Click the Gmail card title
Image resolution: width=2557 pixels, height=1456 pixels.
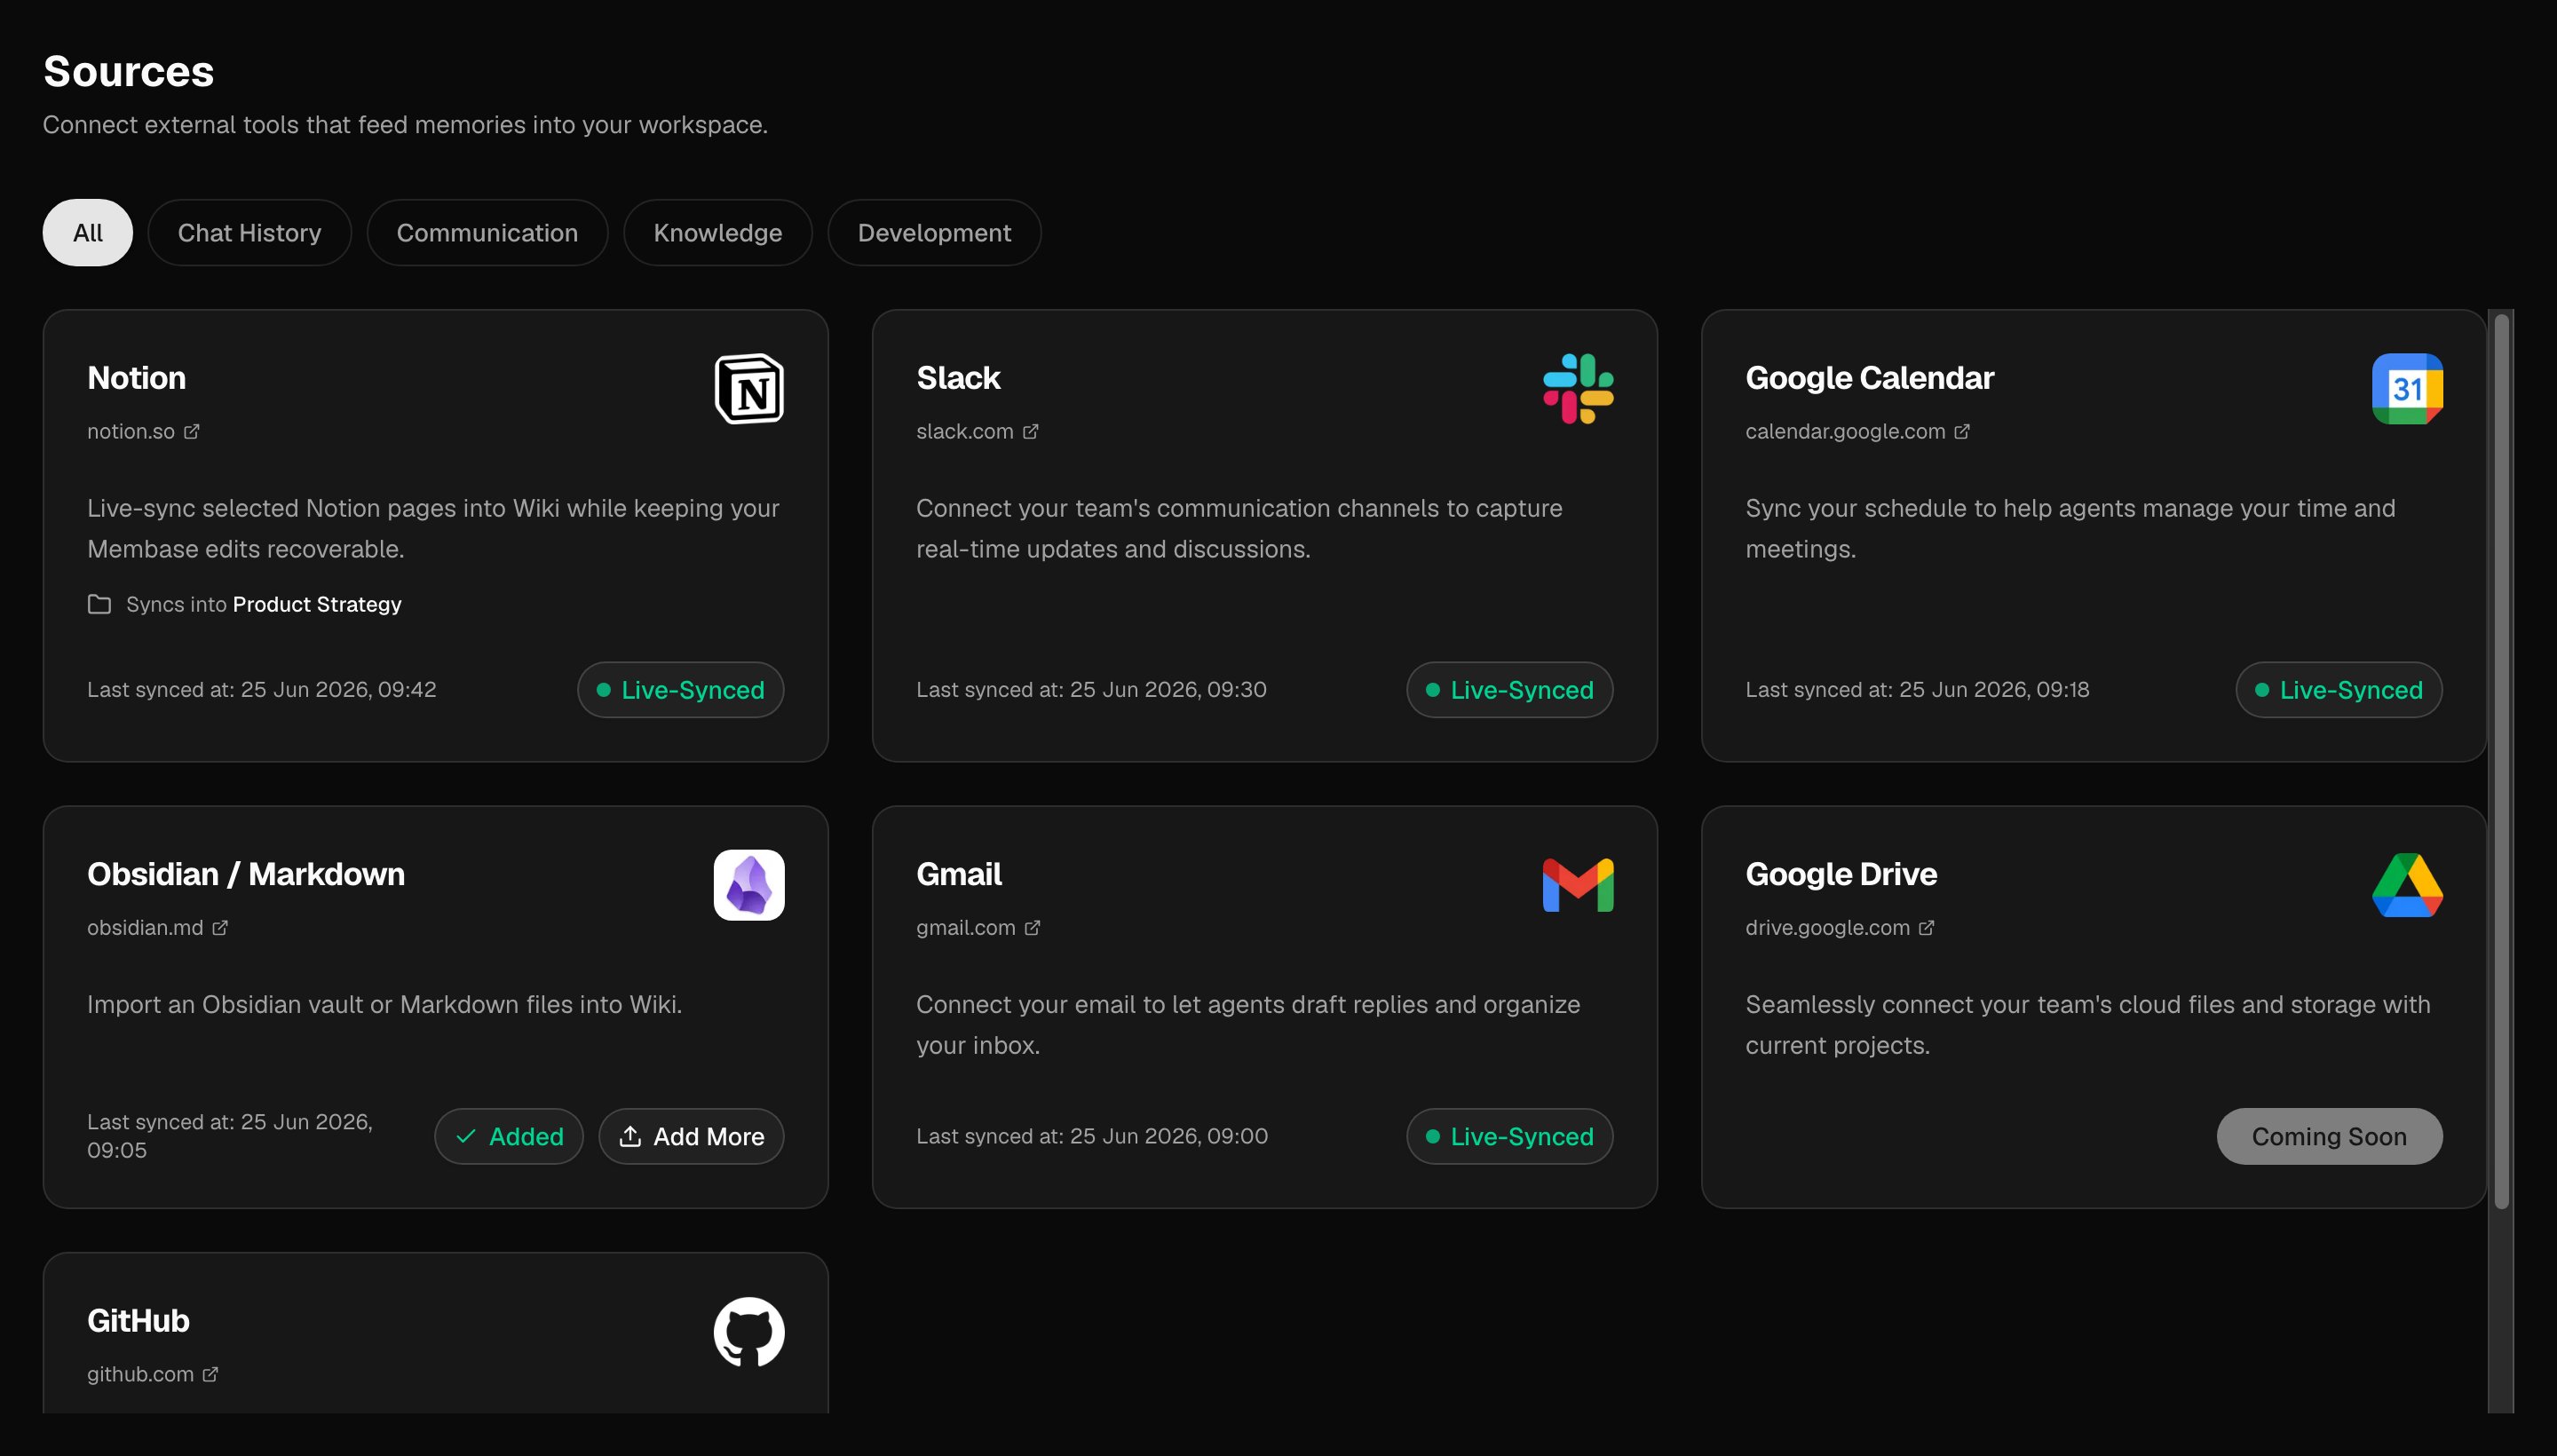(959, 874)
